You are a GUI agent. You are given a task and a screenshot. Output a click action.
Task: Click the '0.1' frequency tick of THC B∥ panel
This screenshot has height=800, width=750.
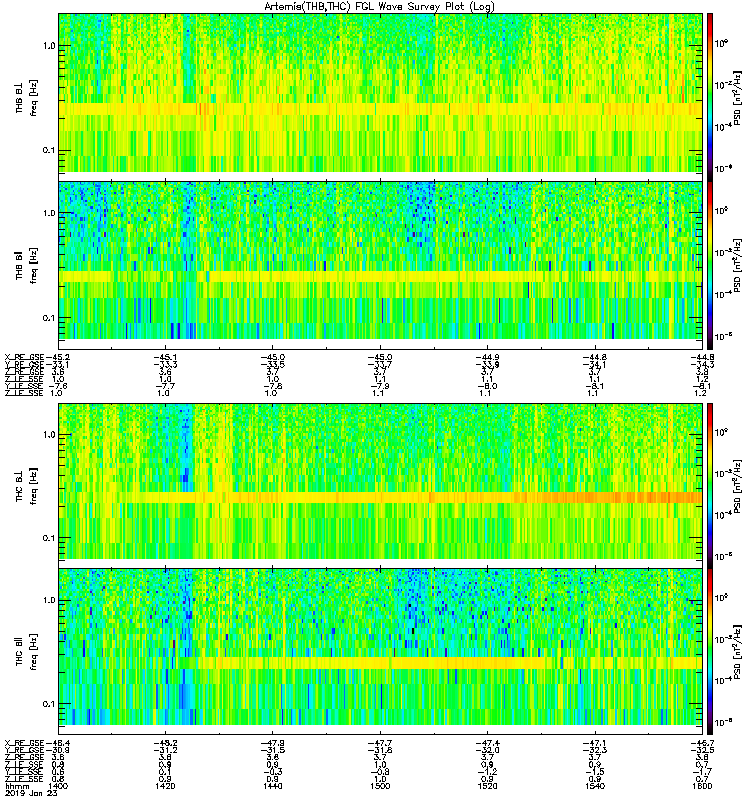49,704
